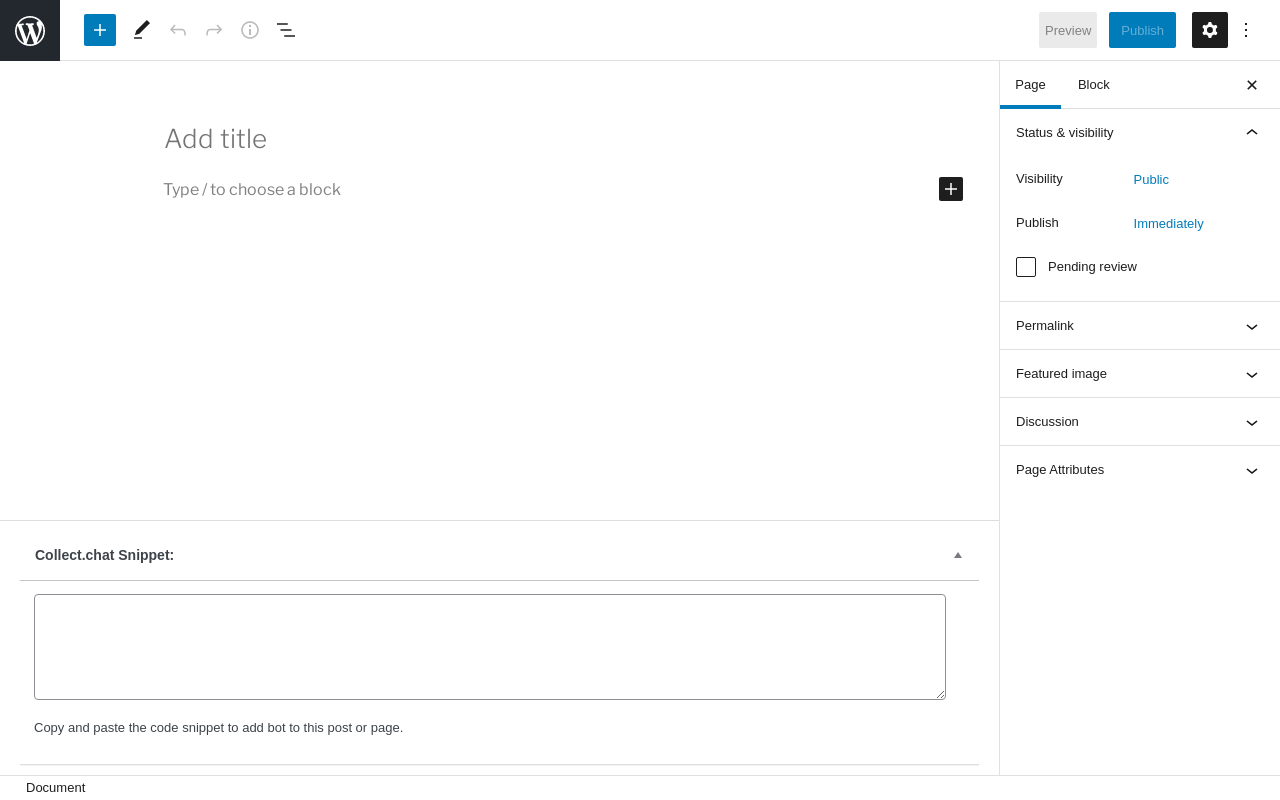This screenshot has height=800, width=1280.
Task: Collapse the Status & visibility panel
Action: point(1252,133)
